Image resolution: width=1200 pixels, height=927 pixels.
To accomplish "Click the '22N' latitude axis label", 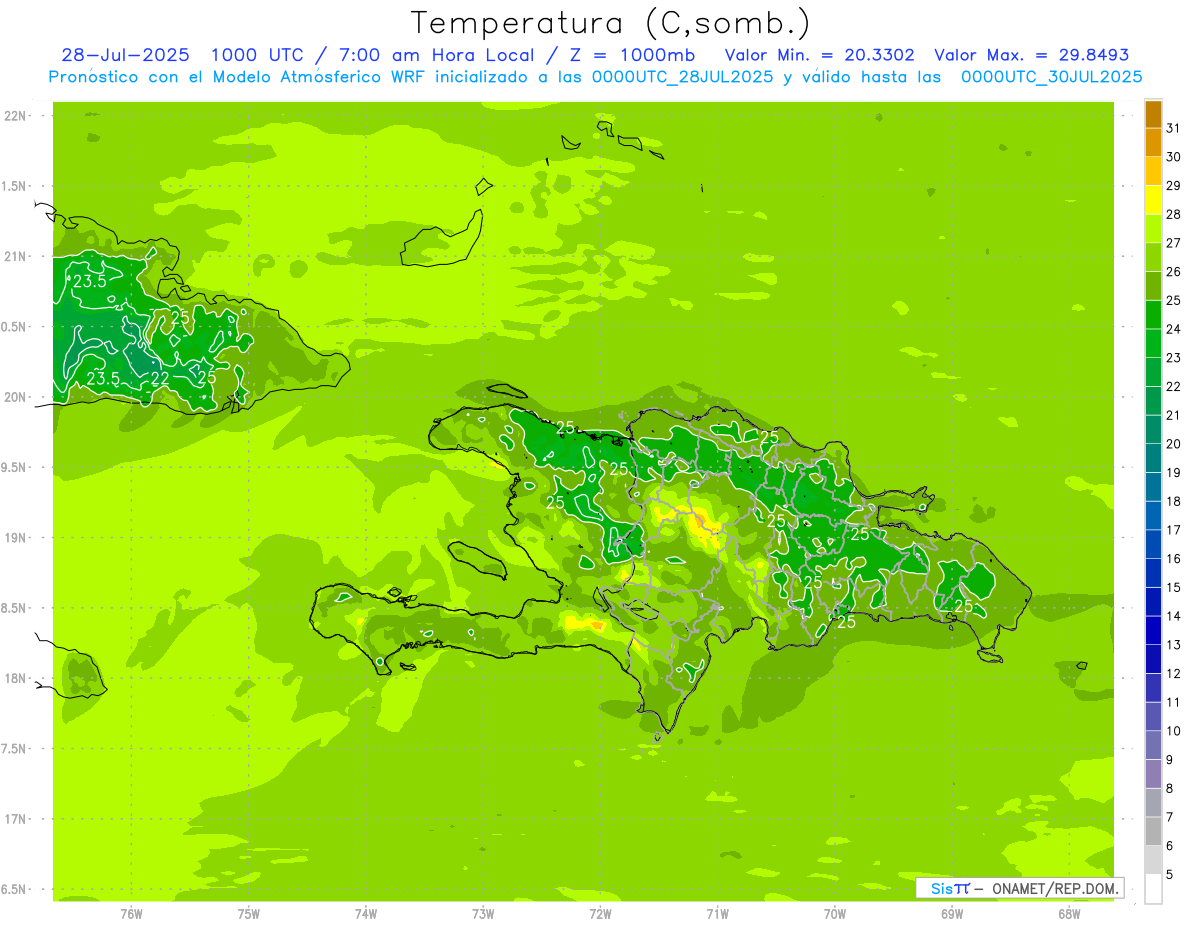I will pos(17,116).
